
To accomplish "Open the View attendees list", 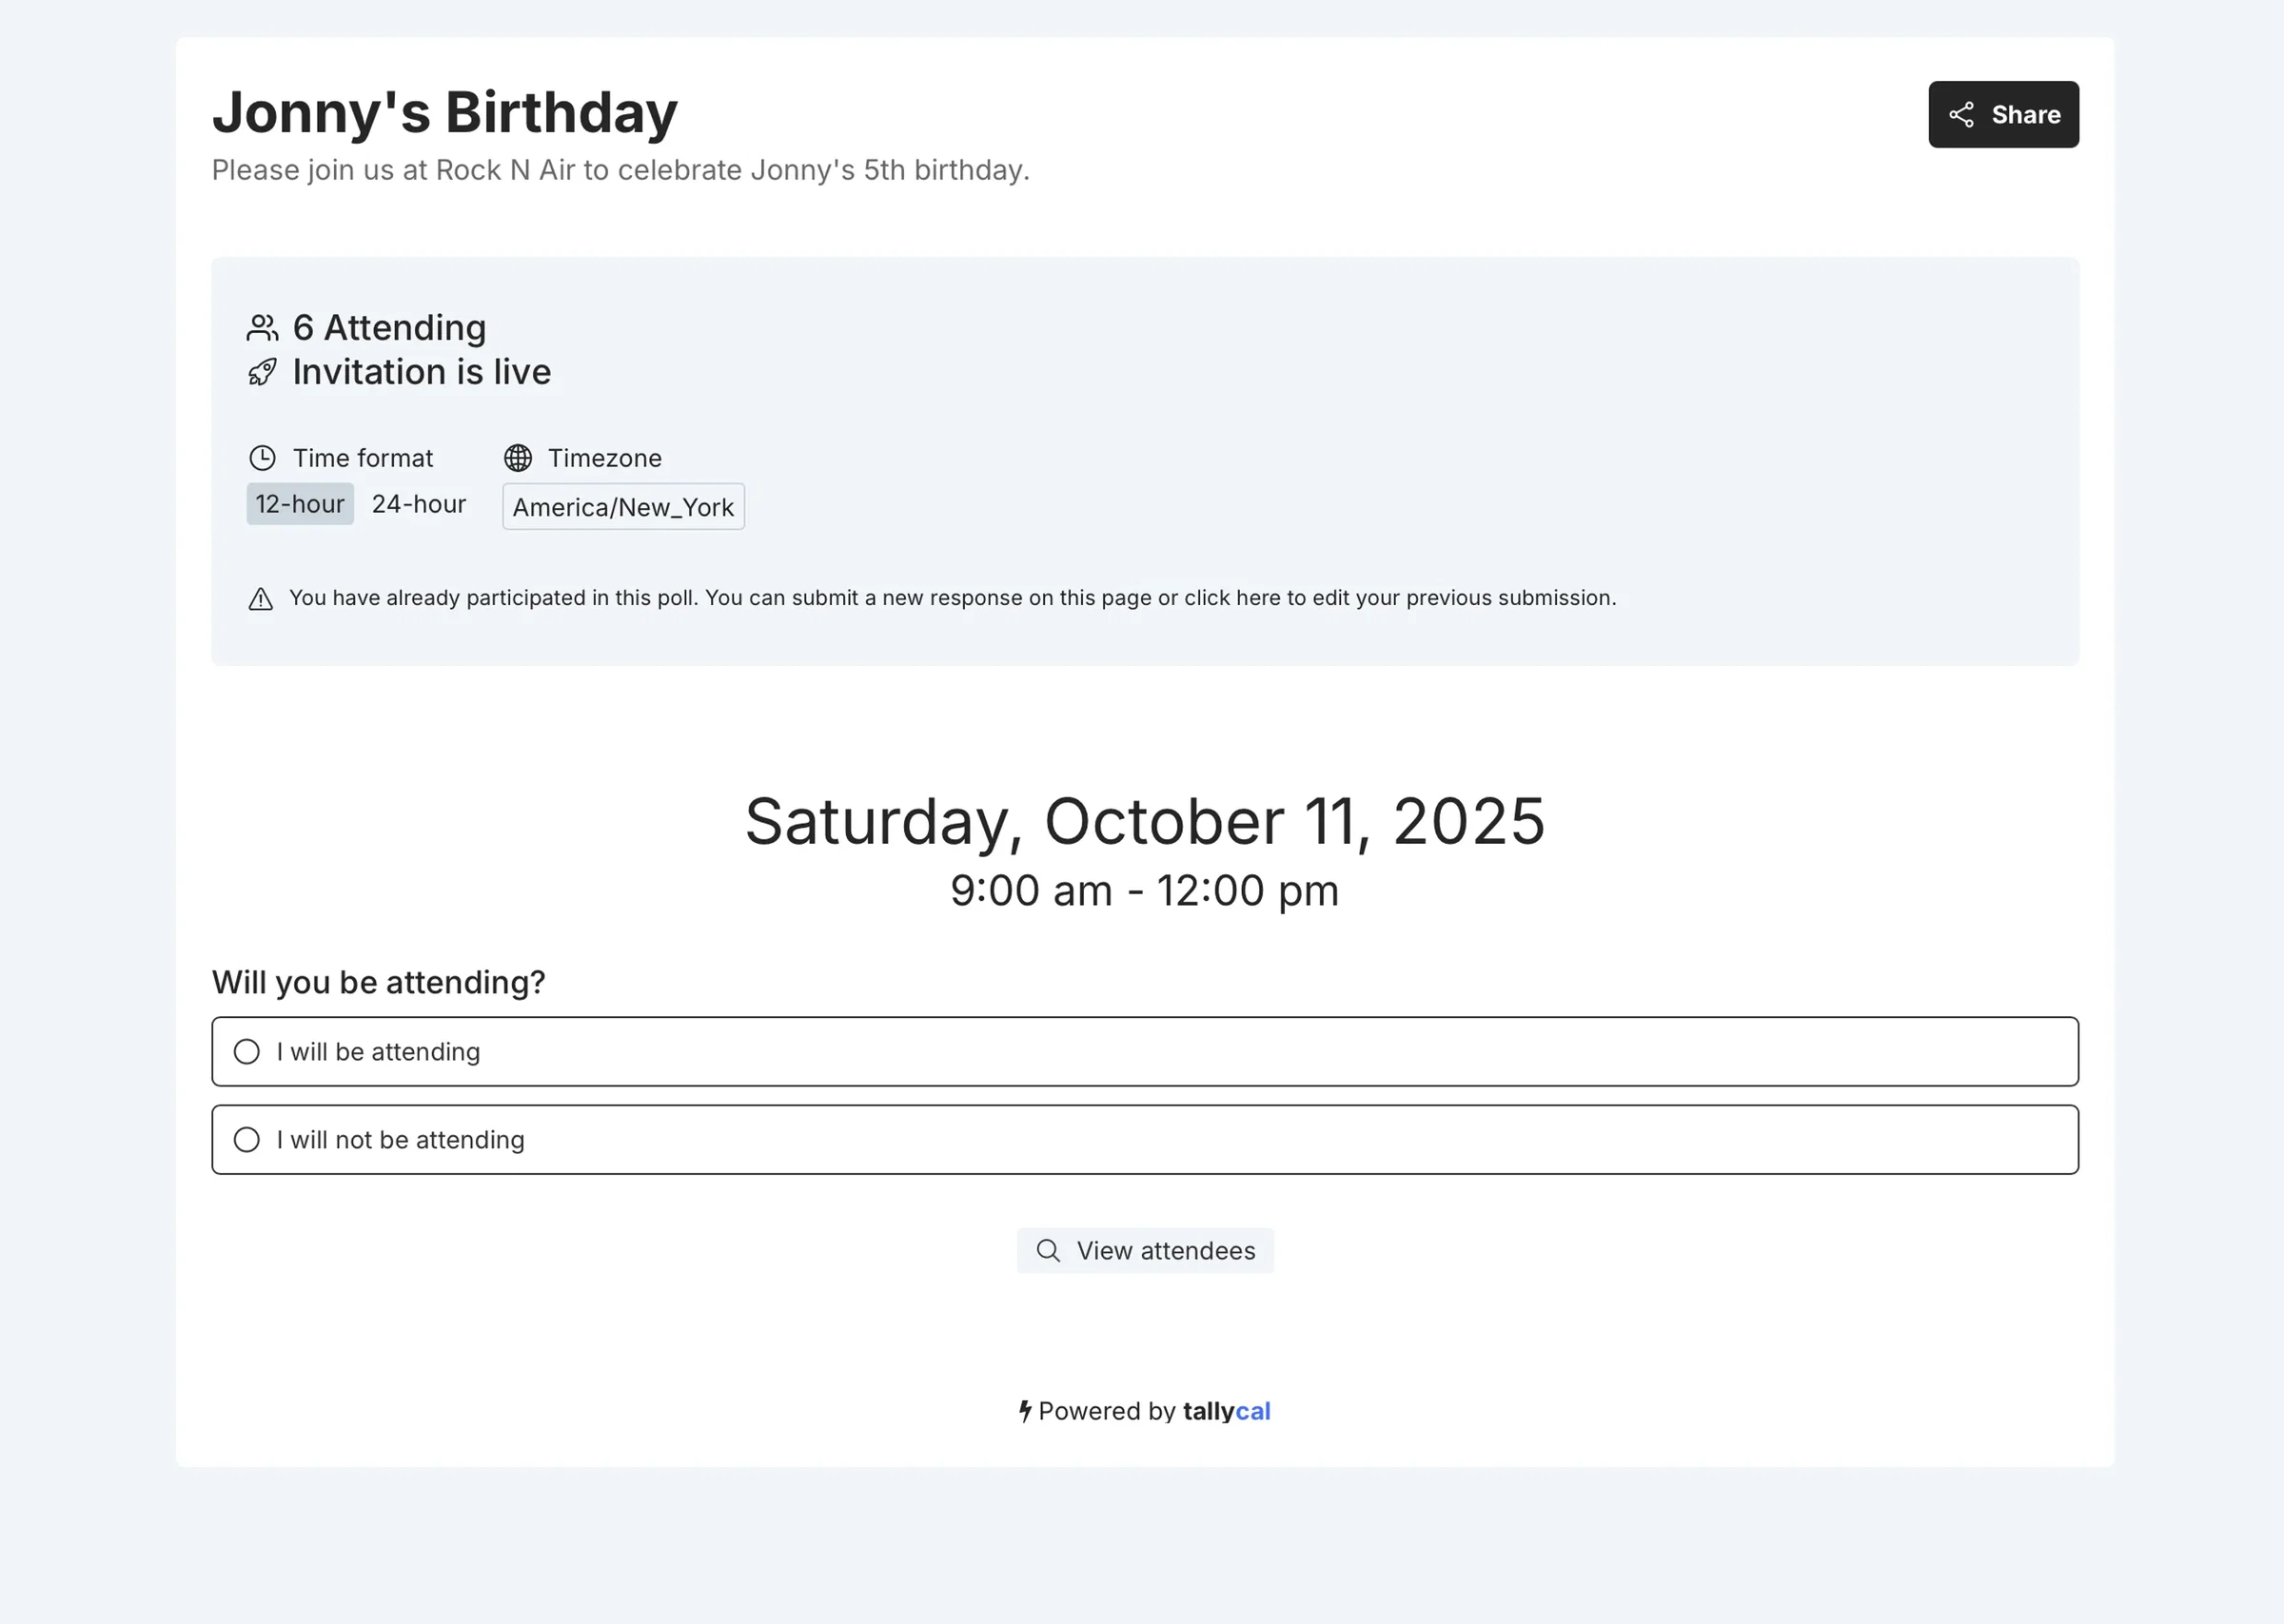I will (1145, 1251).
